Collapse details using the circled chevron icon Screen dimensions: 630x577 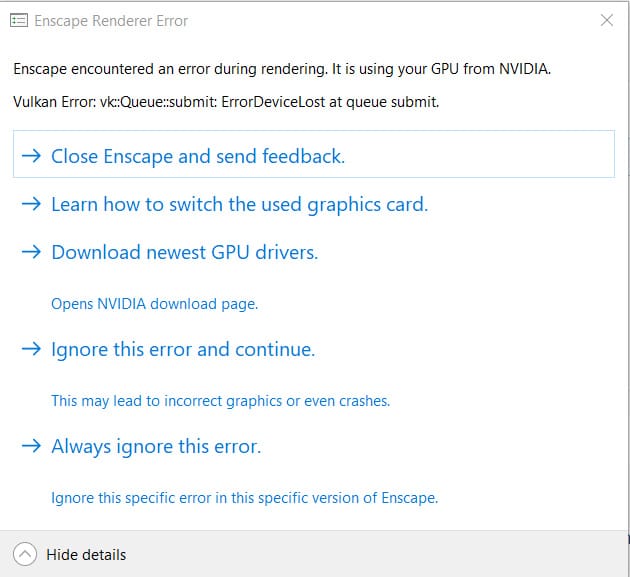25,554
